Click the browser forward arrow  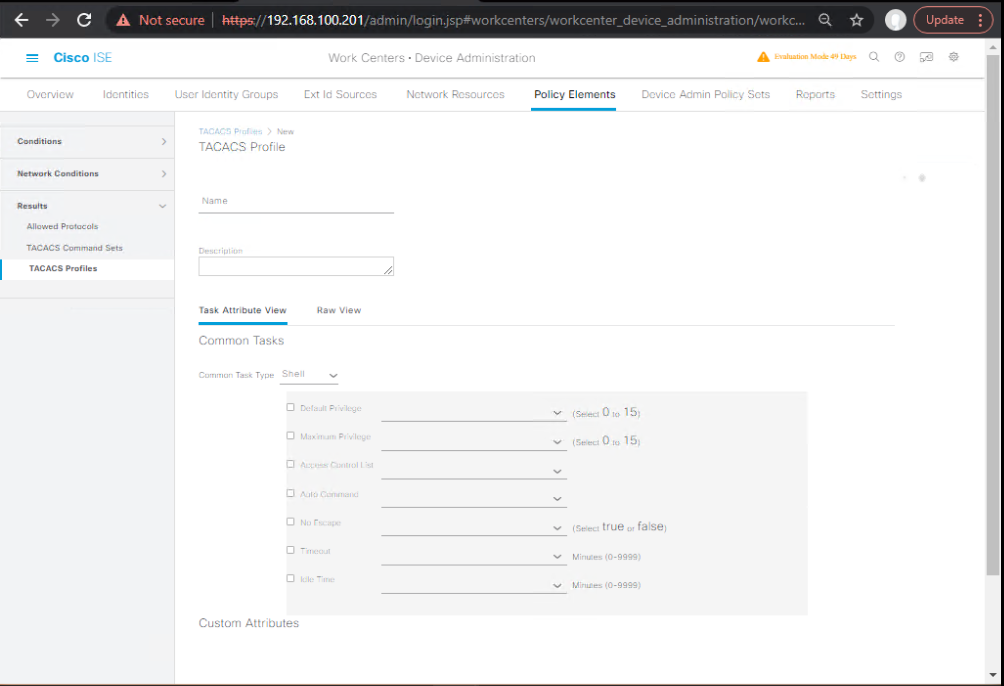53,20
